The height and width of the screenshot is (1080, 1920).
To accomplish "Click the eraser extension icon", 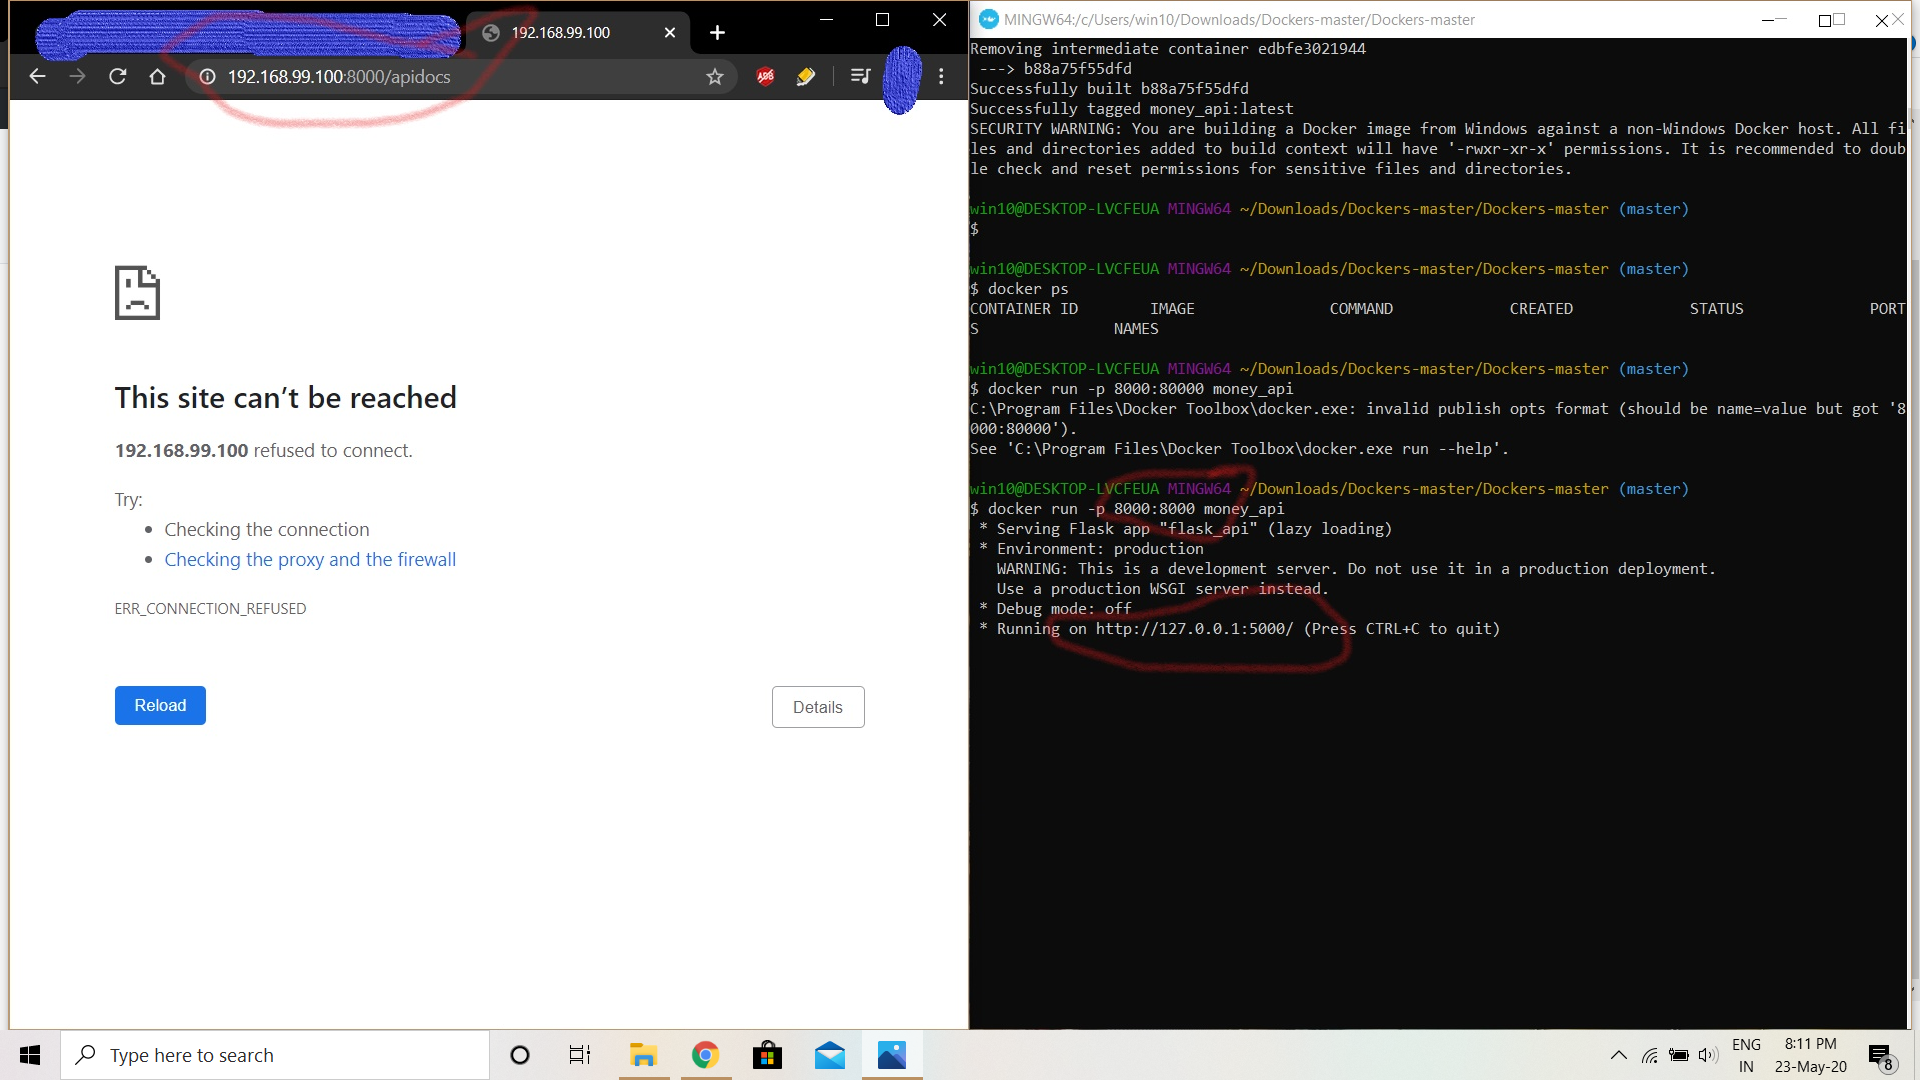I will [806, 76].
